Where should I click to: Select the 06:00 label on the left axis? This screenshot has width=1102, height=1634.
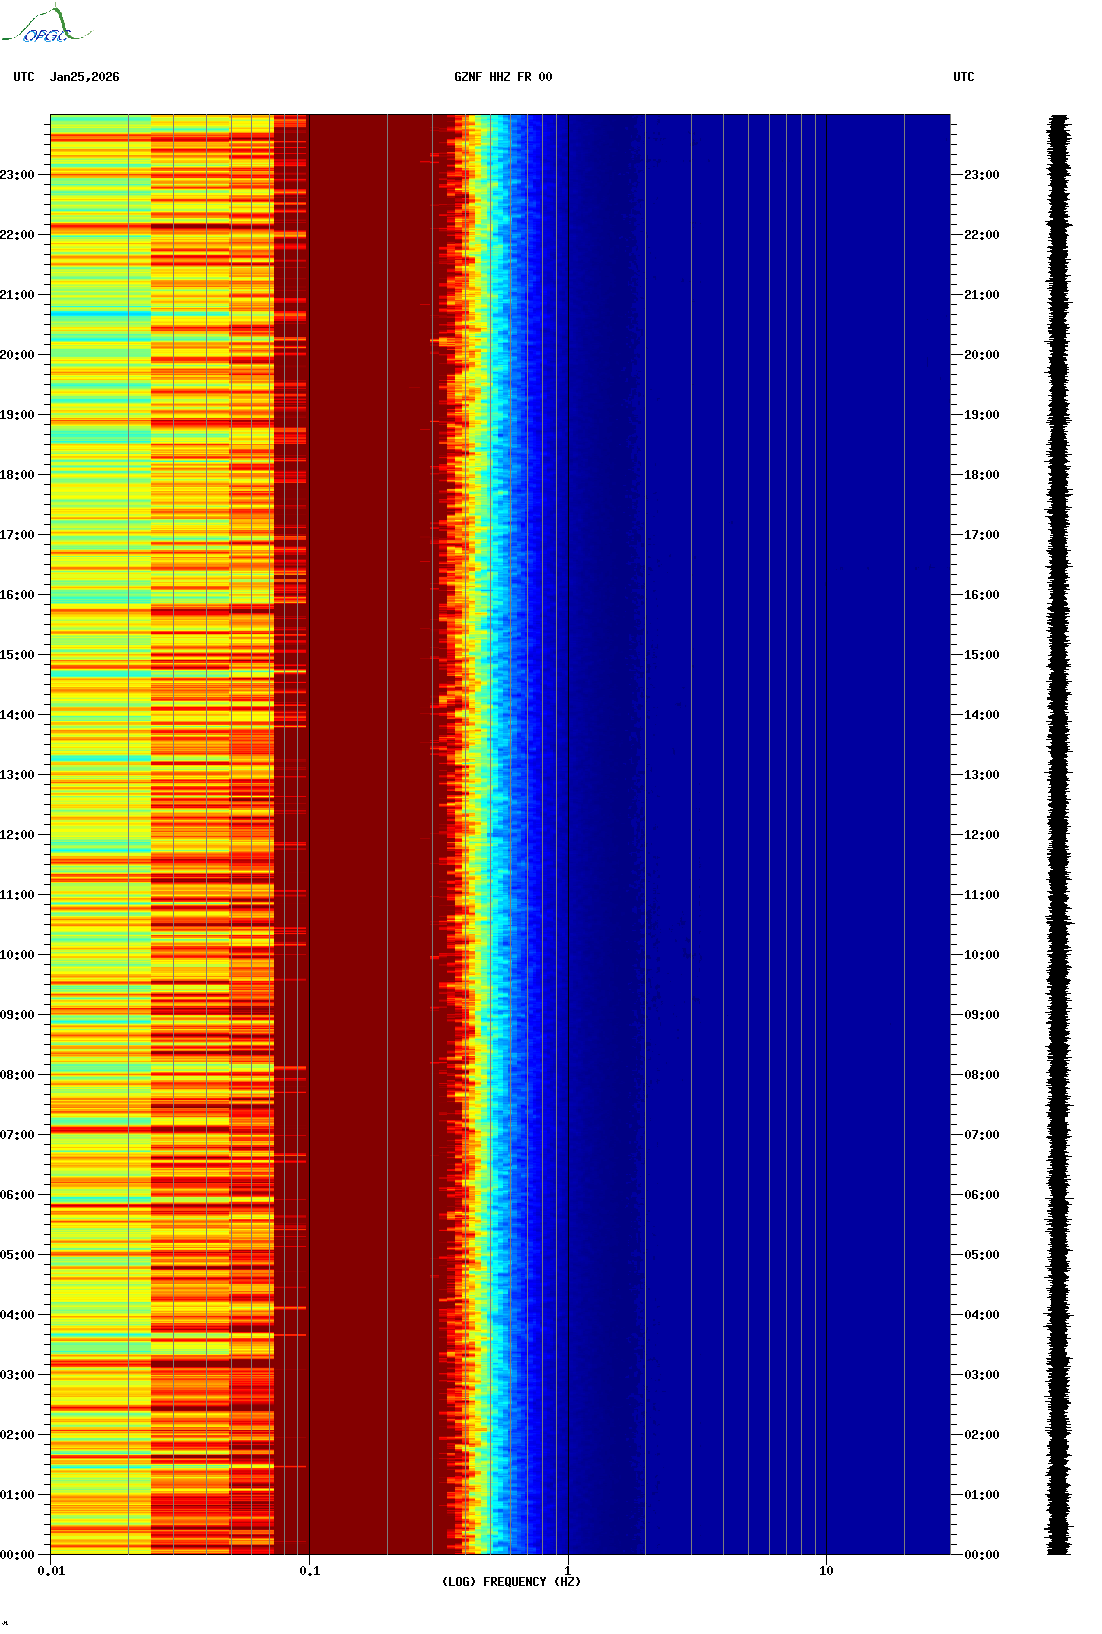point(18,1195)
